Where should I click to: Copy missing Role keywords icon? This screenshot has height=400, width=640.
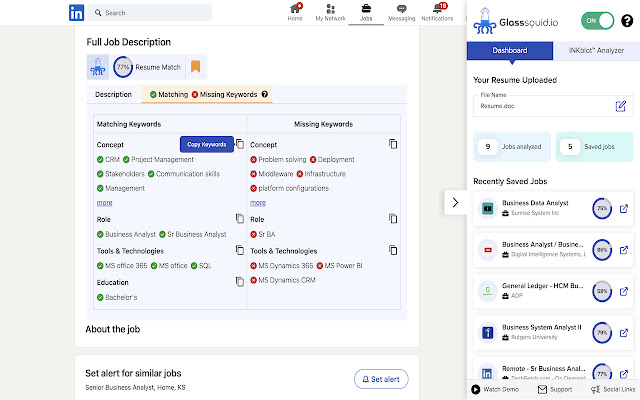(393, 219)
